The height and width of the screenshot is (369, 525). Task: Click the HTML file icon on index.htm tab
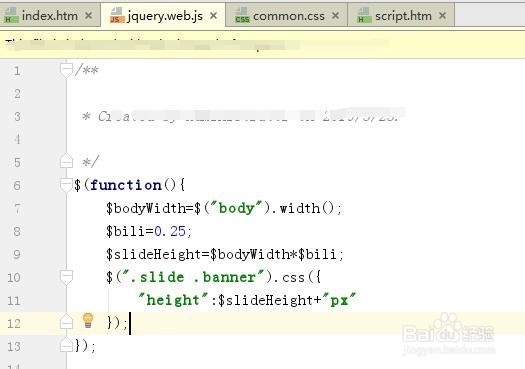click(11, 16)
